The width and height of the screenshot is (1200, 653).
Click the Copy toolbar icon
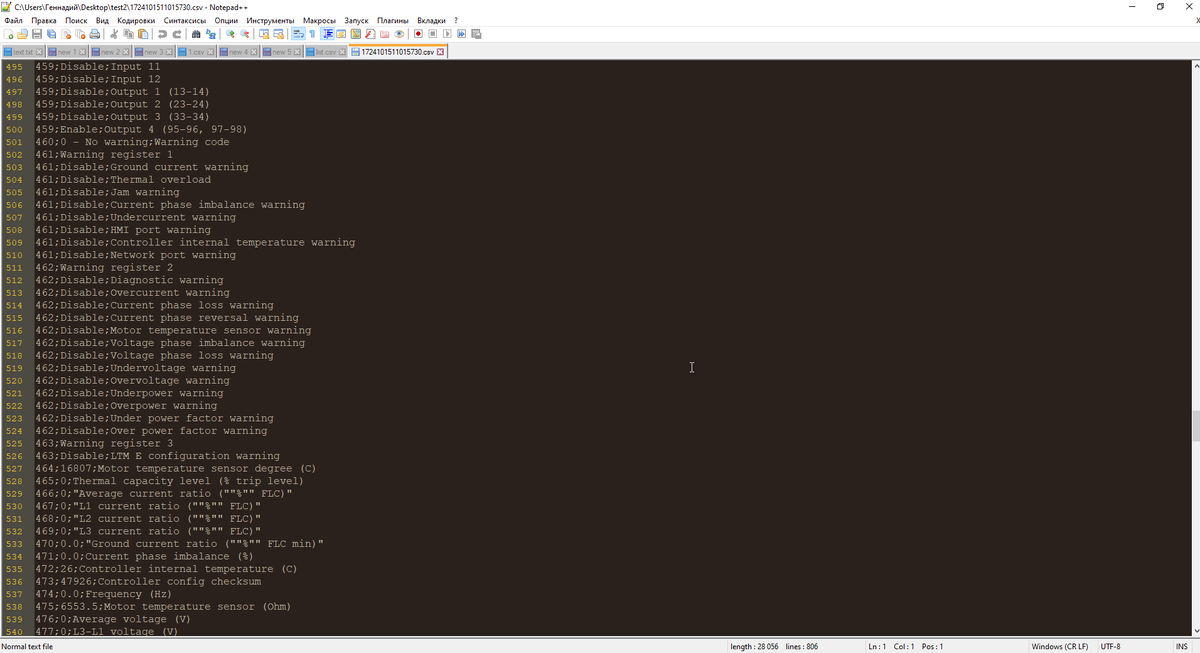(x=128, y=33)
